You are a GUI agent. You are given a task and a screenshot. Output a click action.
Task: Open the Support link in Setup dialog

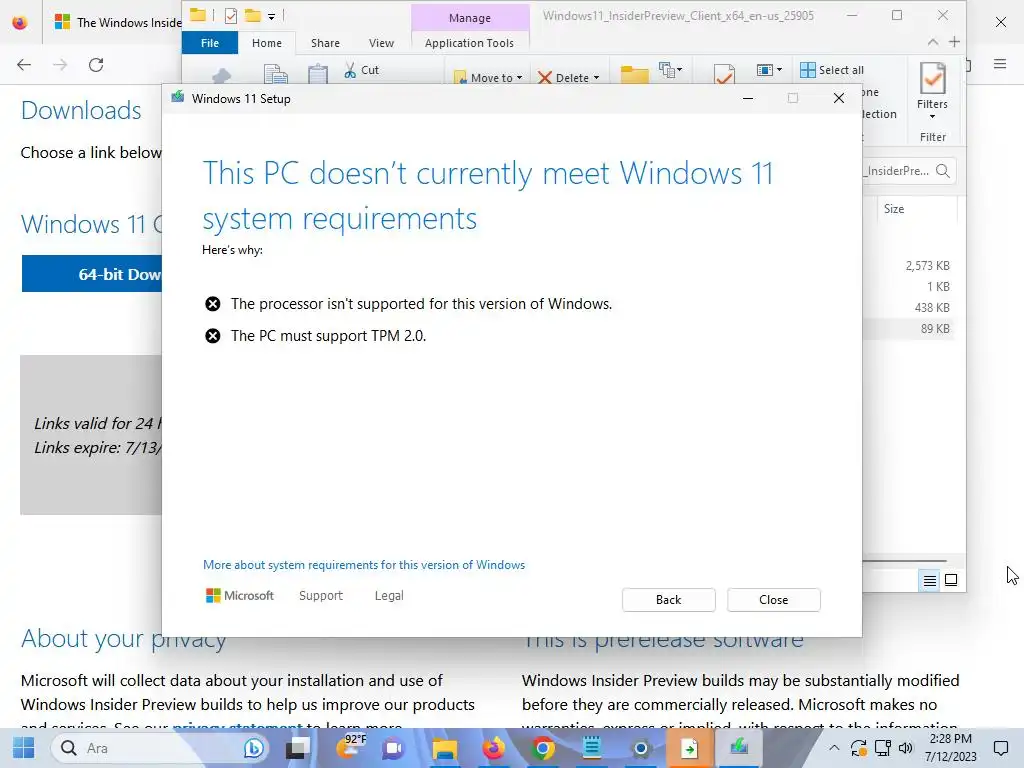coord(321,596)
